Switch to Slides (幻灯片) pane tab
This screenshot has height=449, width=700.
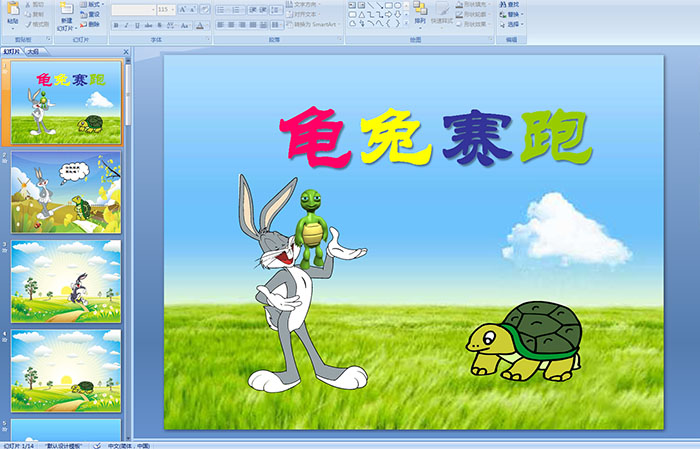click(11, 52)
